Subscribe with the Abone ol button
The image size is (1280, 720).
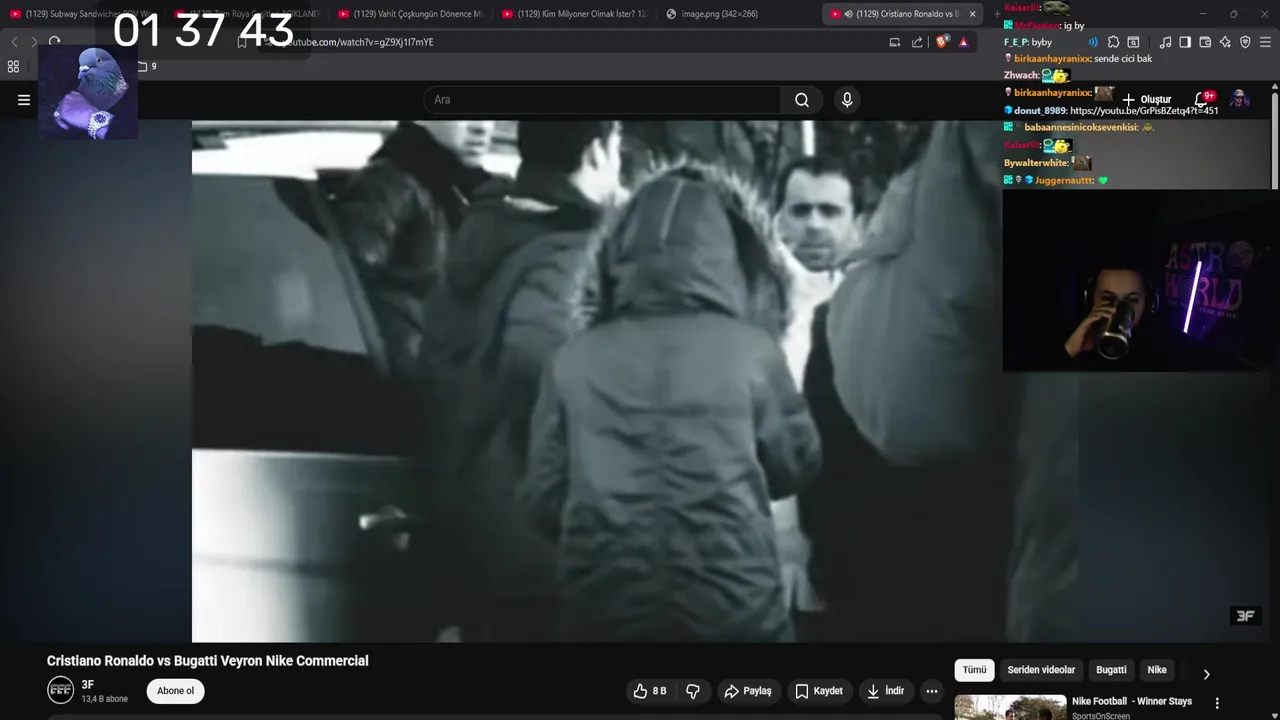[x=175, y=691]
